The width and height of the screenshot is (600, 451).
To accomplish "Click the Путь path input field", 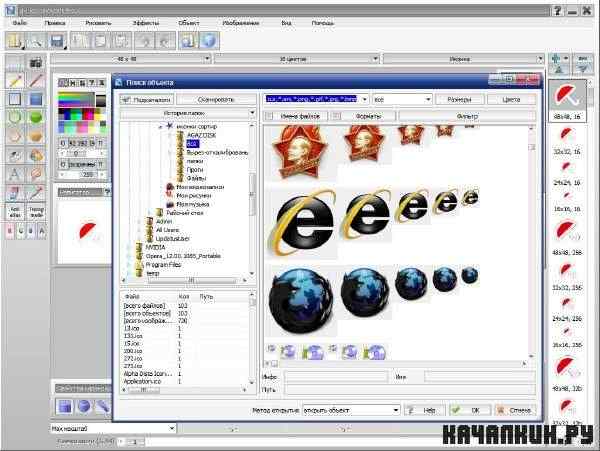I will pyautogui.click(x=410, y=390).
